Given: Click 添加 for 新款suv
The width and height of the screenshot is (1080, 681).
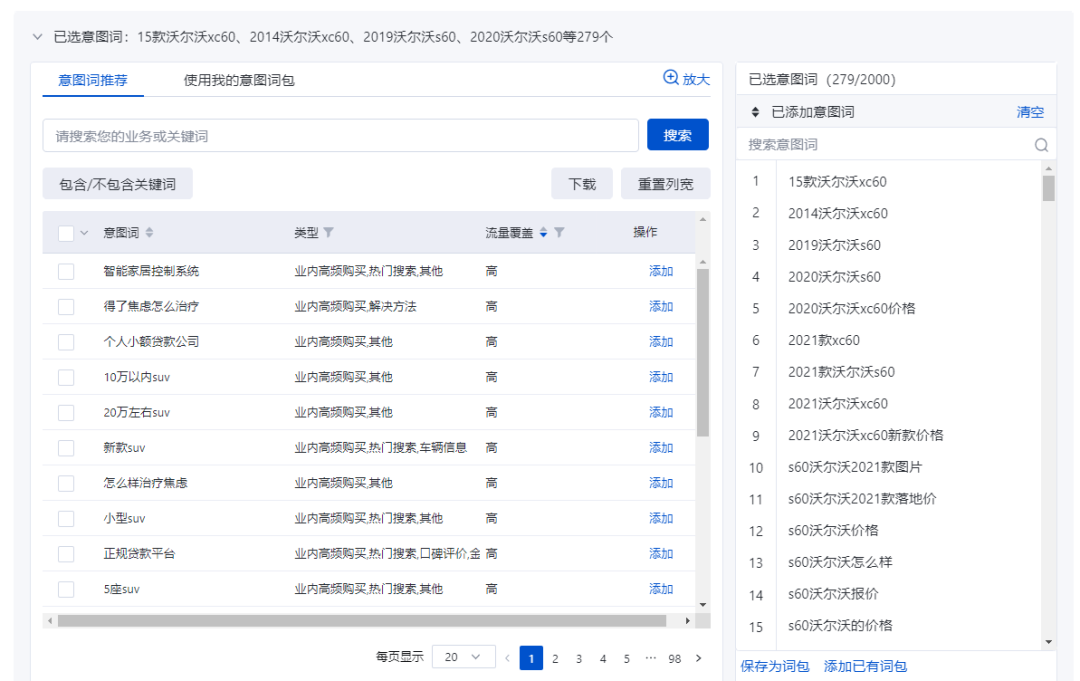Looking at the screenshot, I should 661,448.
